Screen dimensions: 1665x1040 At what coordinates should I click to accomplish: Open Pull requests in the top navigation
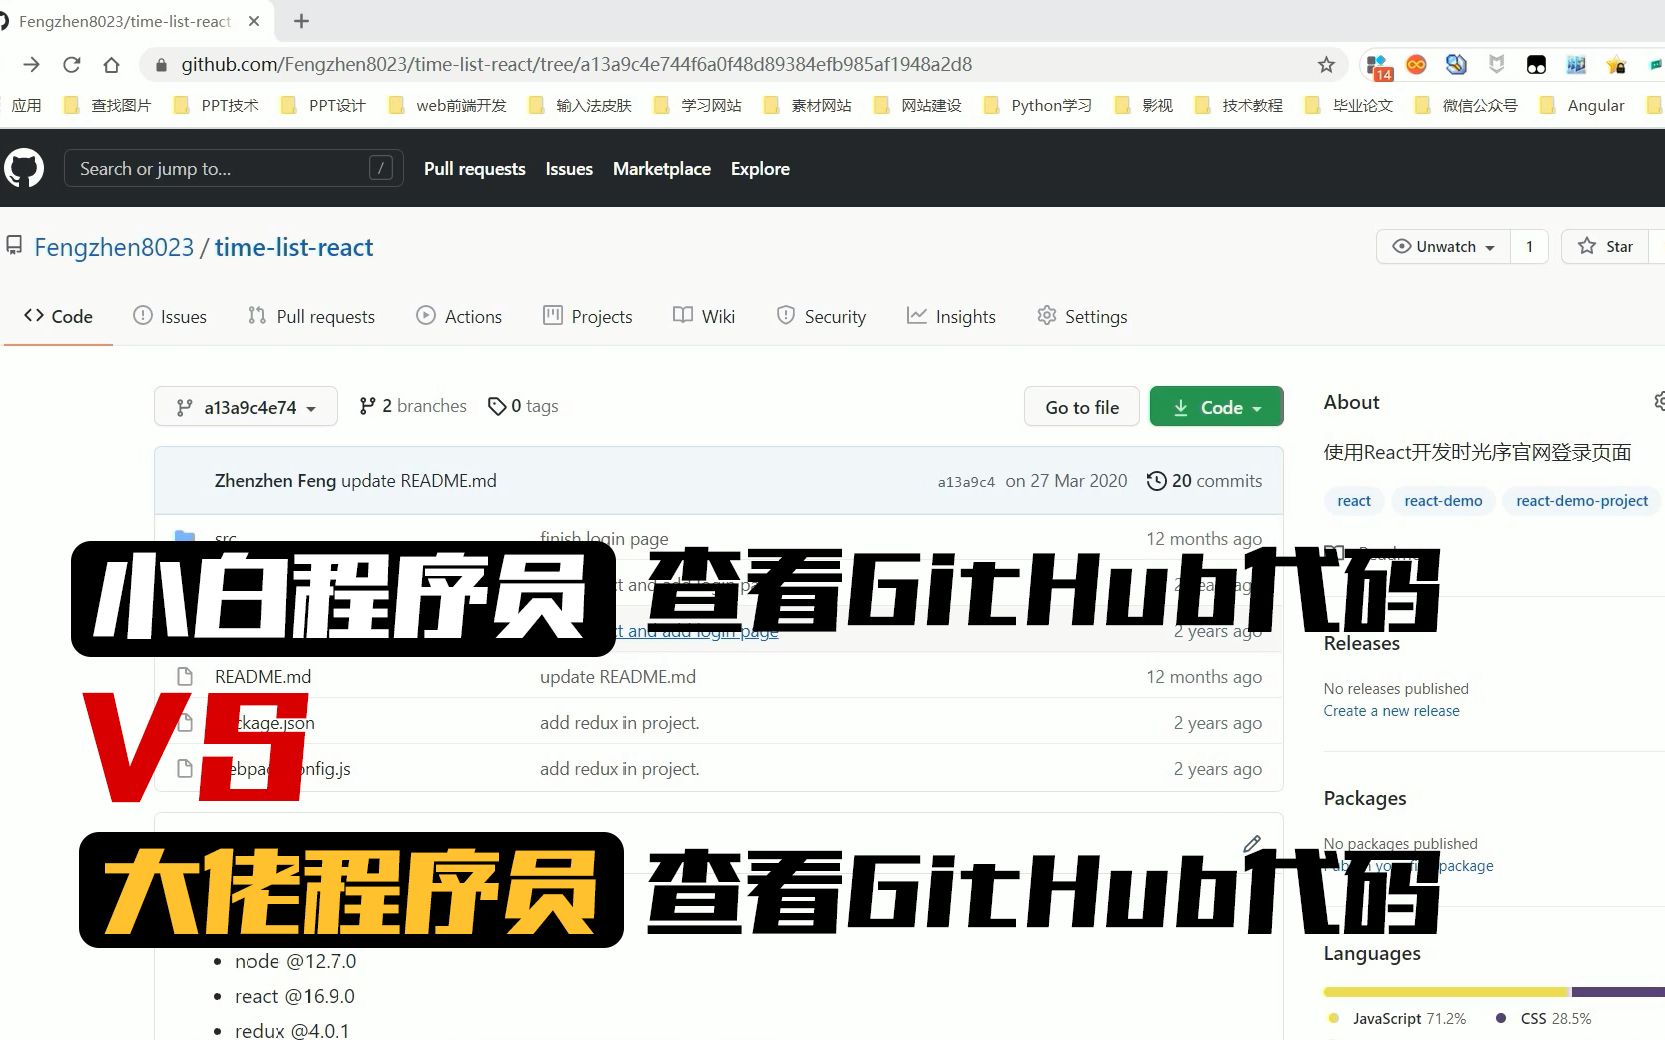pyautogui.click(x=474, y=169)
